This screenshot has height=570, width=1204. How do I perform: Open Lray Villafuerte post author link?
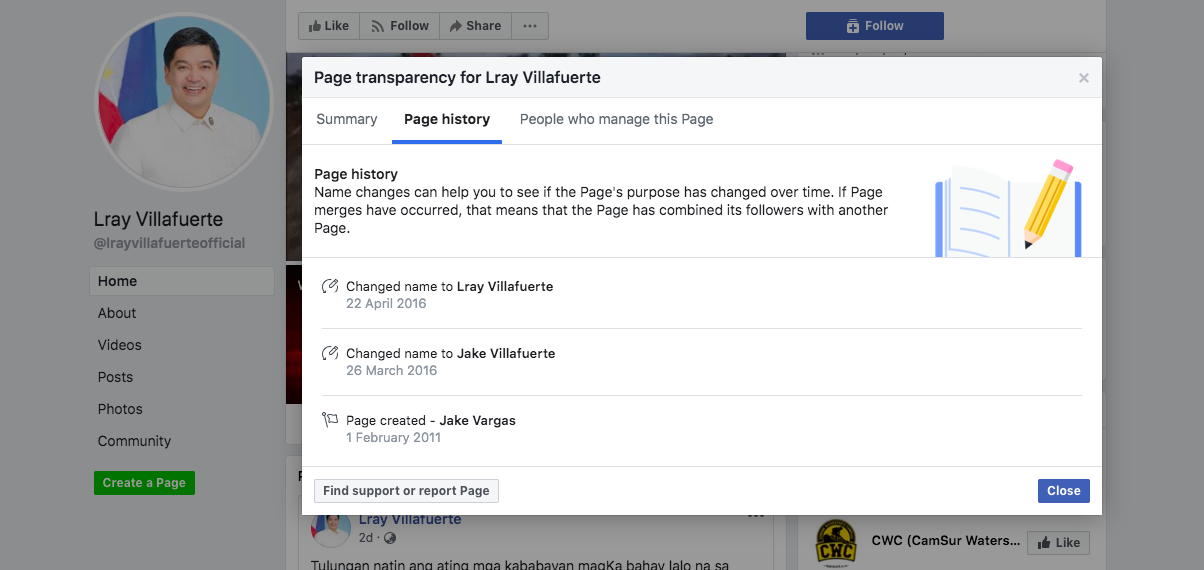(x=410, y=520)
